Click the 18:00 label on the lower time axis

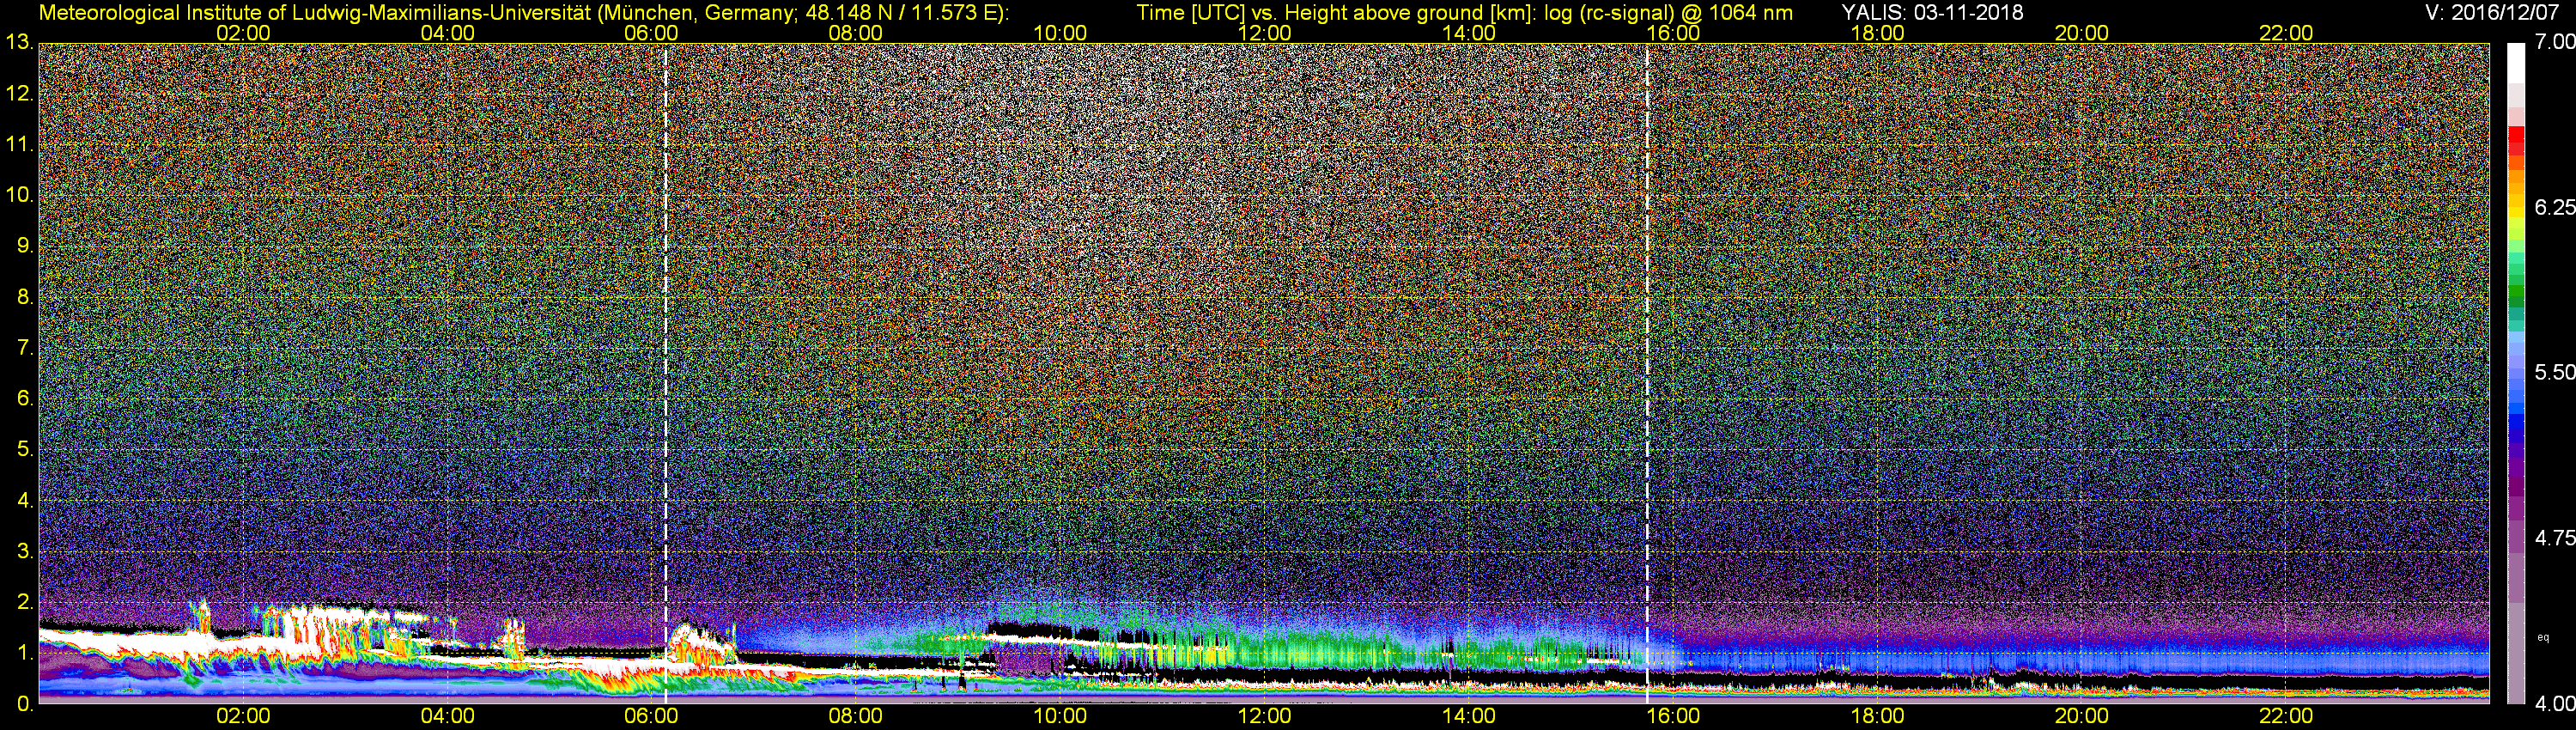[x=1877, y=716]
